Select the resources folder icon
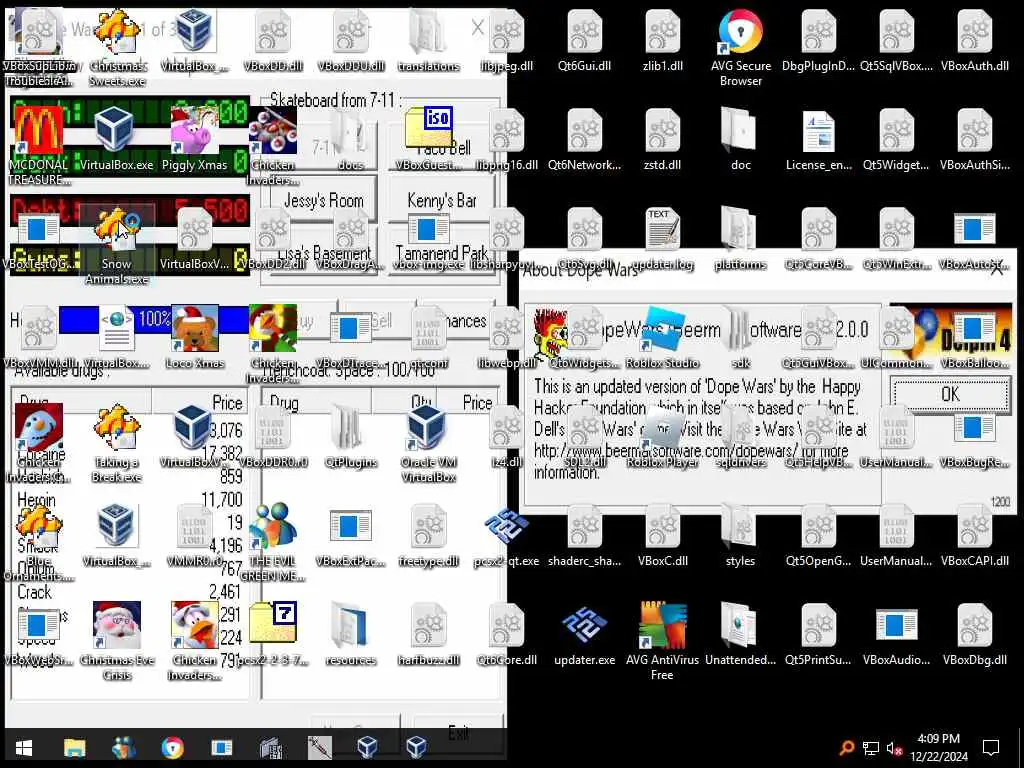The width and height of the screenshot is (1024, 768). [351, 633]
